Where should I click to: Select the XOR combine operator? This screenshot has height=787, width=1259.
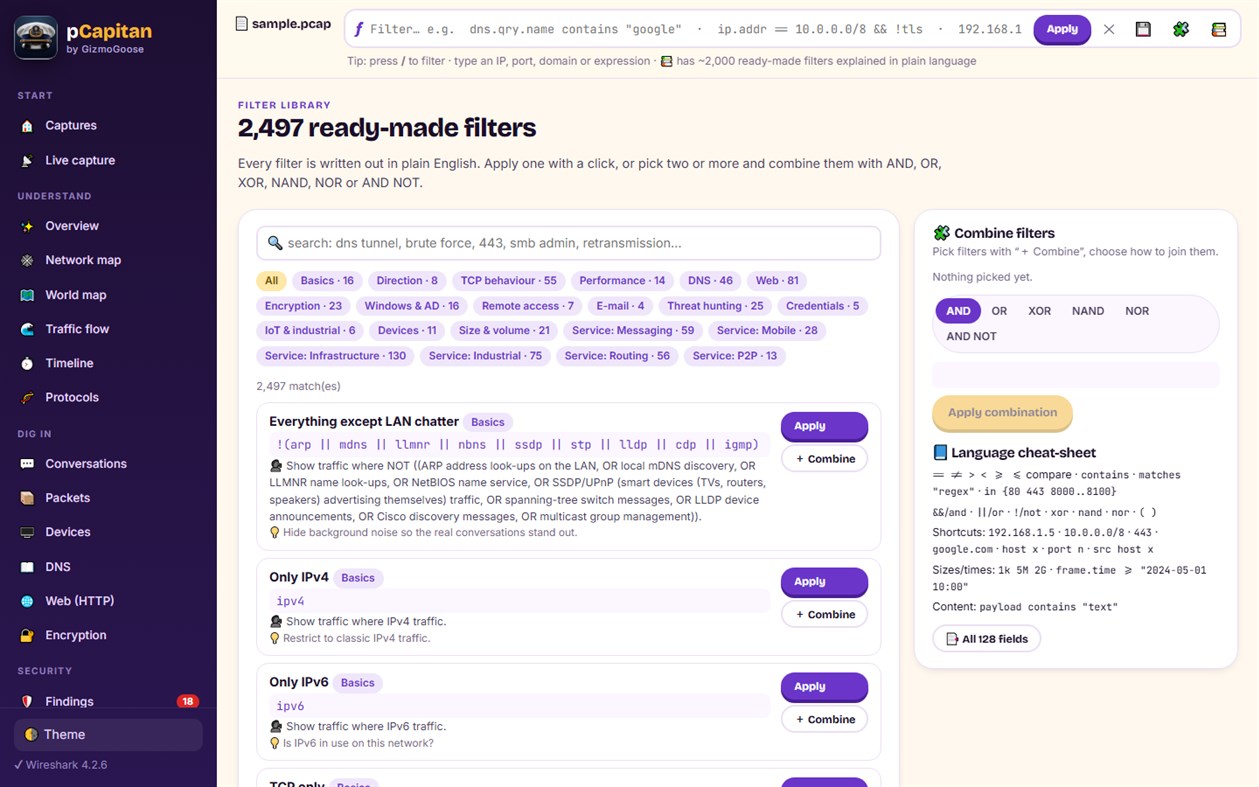click(1040, 311)
